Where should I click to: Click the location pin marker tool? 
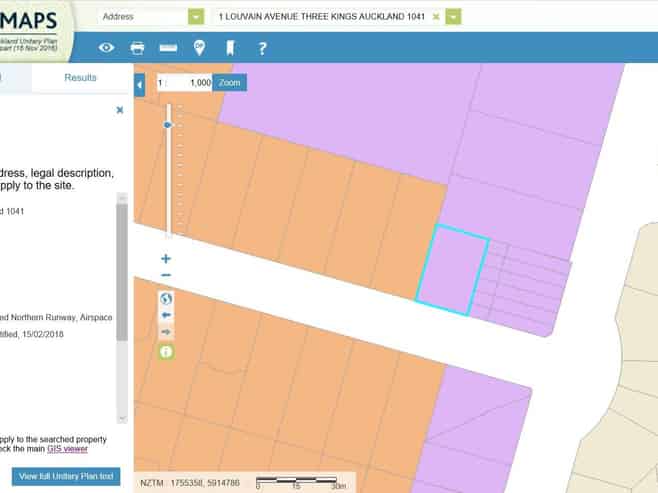199,48
